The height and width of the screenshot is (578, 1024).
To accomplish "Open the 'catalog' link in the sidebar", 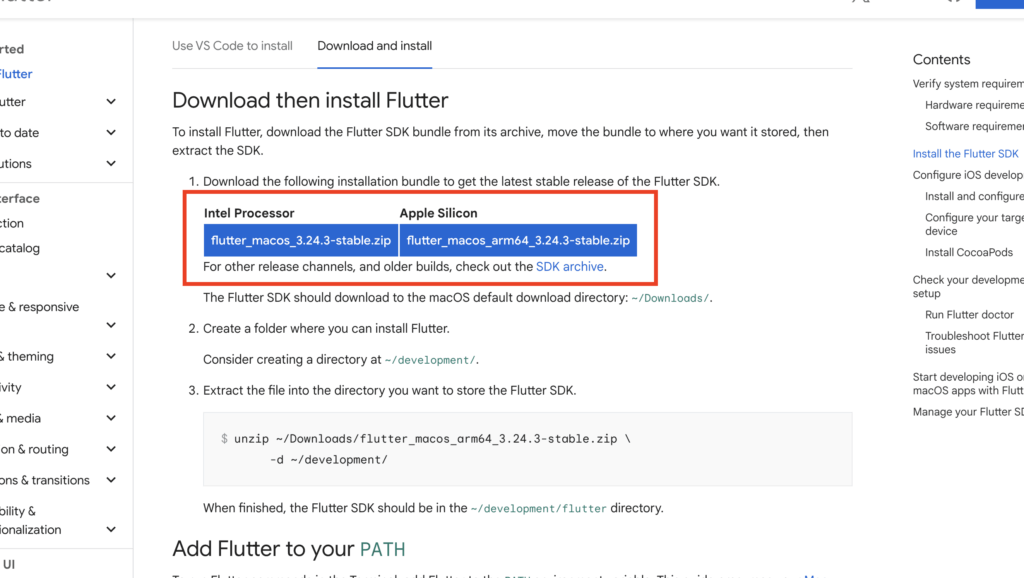I will pos(20,248).
